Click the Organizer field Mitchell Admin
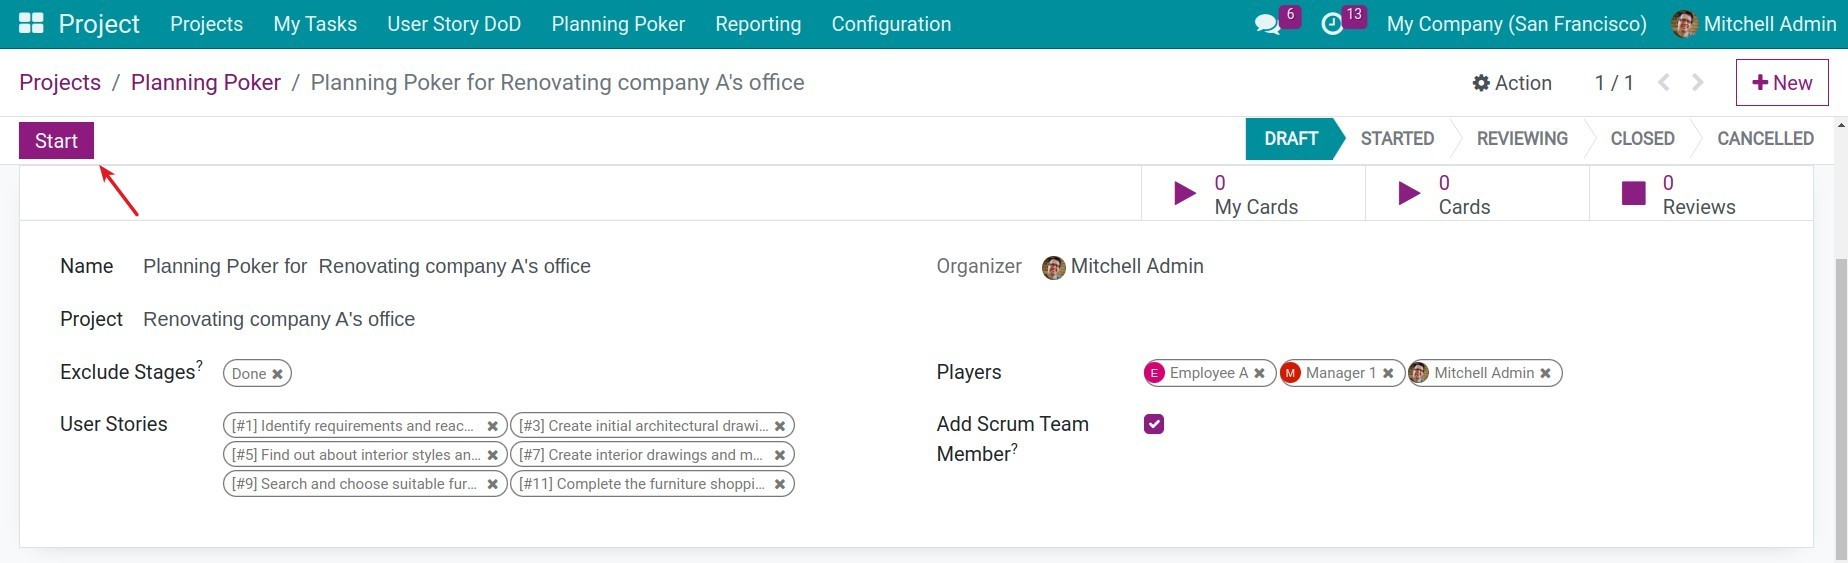The height and width of the screenshot is (563, 1848). click(x=1137, y=267)
